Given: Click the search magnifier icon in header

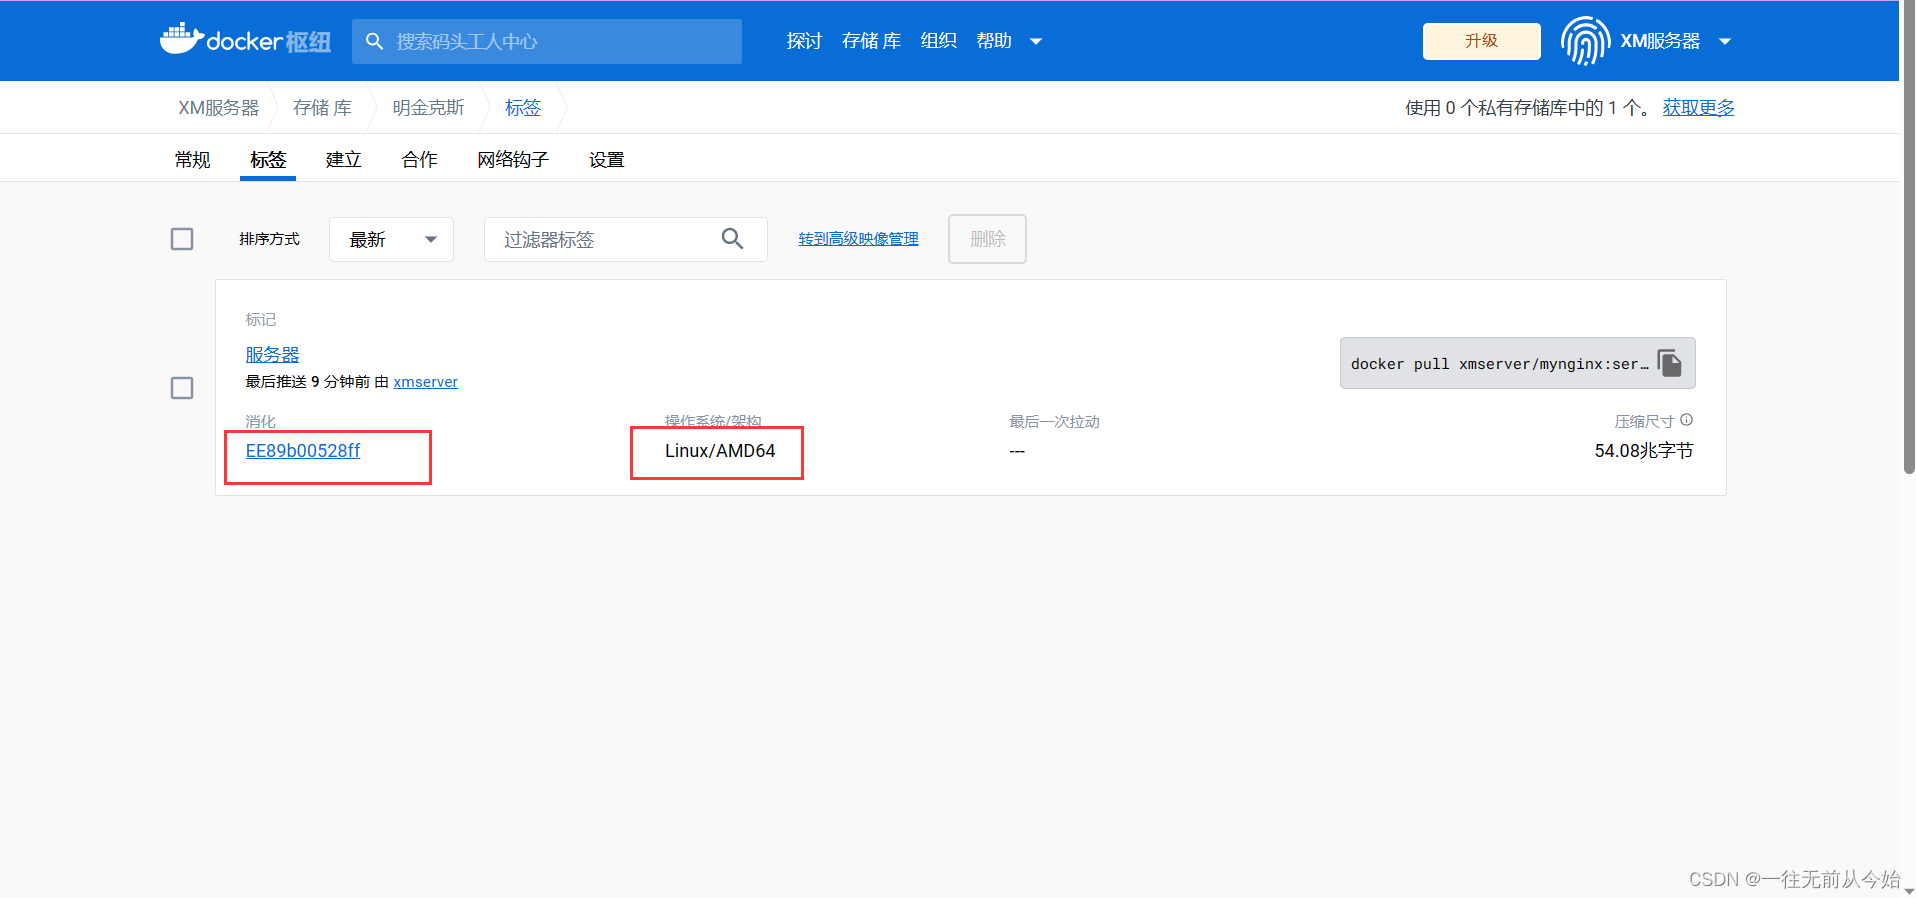Looking at the screenshot, I should 375,41.
